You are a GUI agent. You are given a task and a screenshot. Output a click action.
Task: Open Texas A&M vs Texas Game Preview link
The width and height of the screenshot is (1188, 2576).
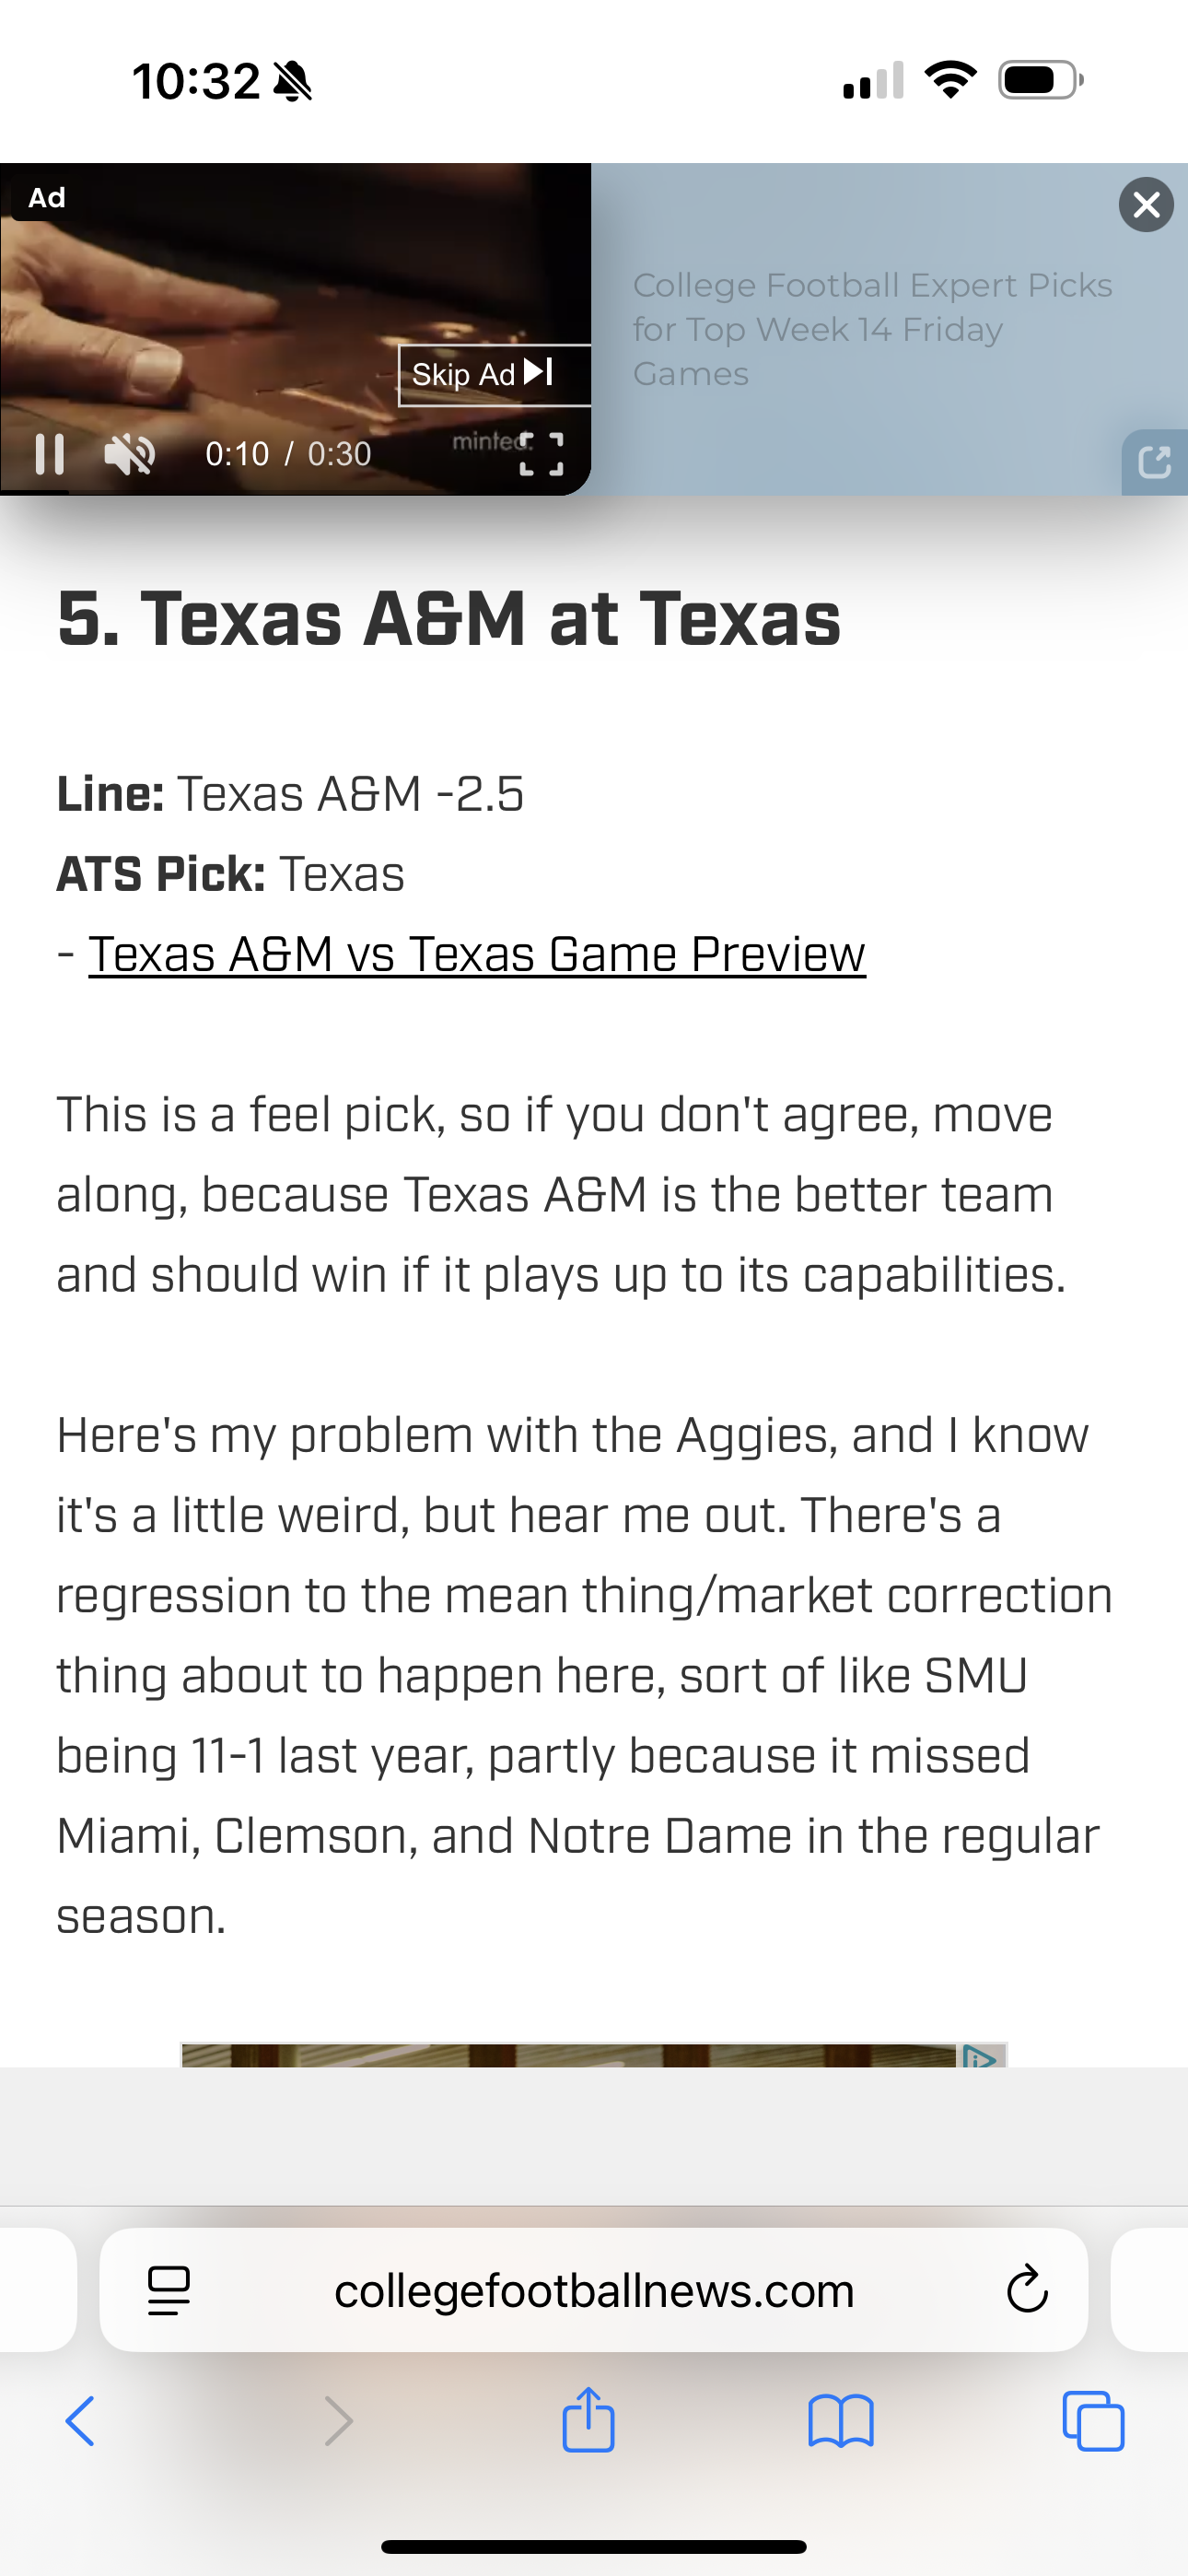477,954
